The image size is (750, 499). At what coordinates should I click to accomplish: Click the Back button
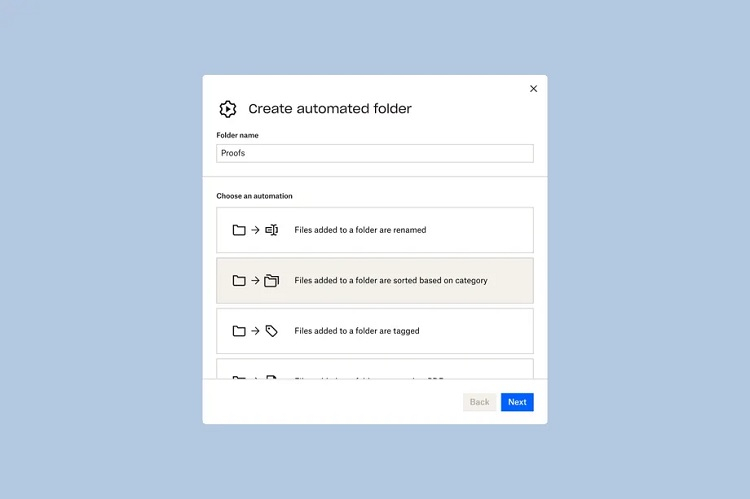point(479,402)
